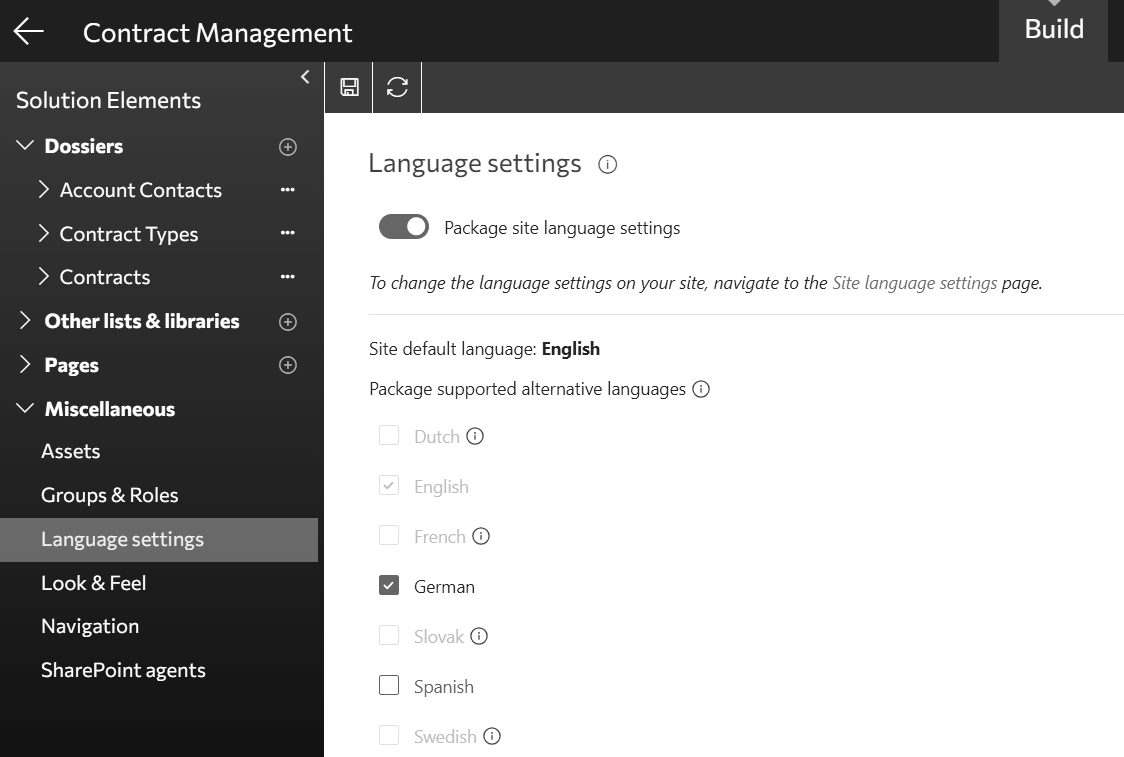Show info beside the Language settings heading

point(607,165)
